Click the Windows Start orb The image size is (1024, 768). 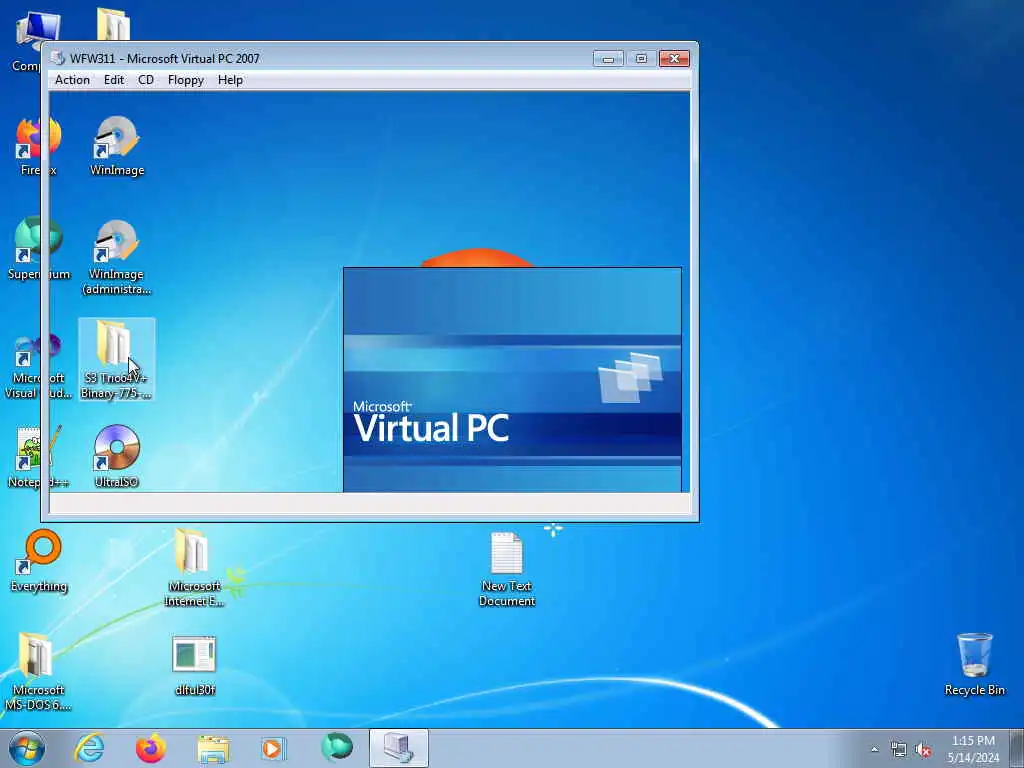pyautogui.click(x=27, y=748)
